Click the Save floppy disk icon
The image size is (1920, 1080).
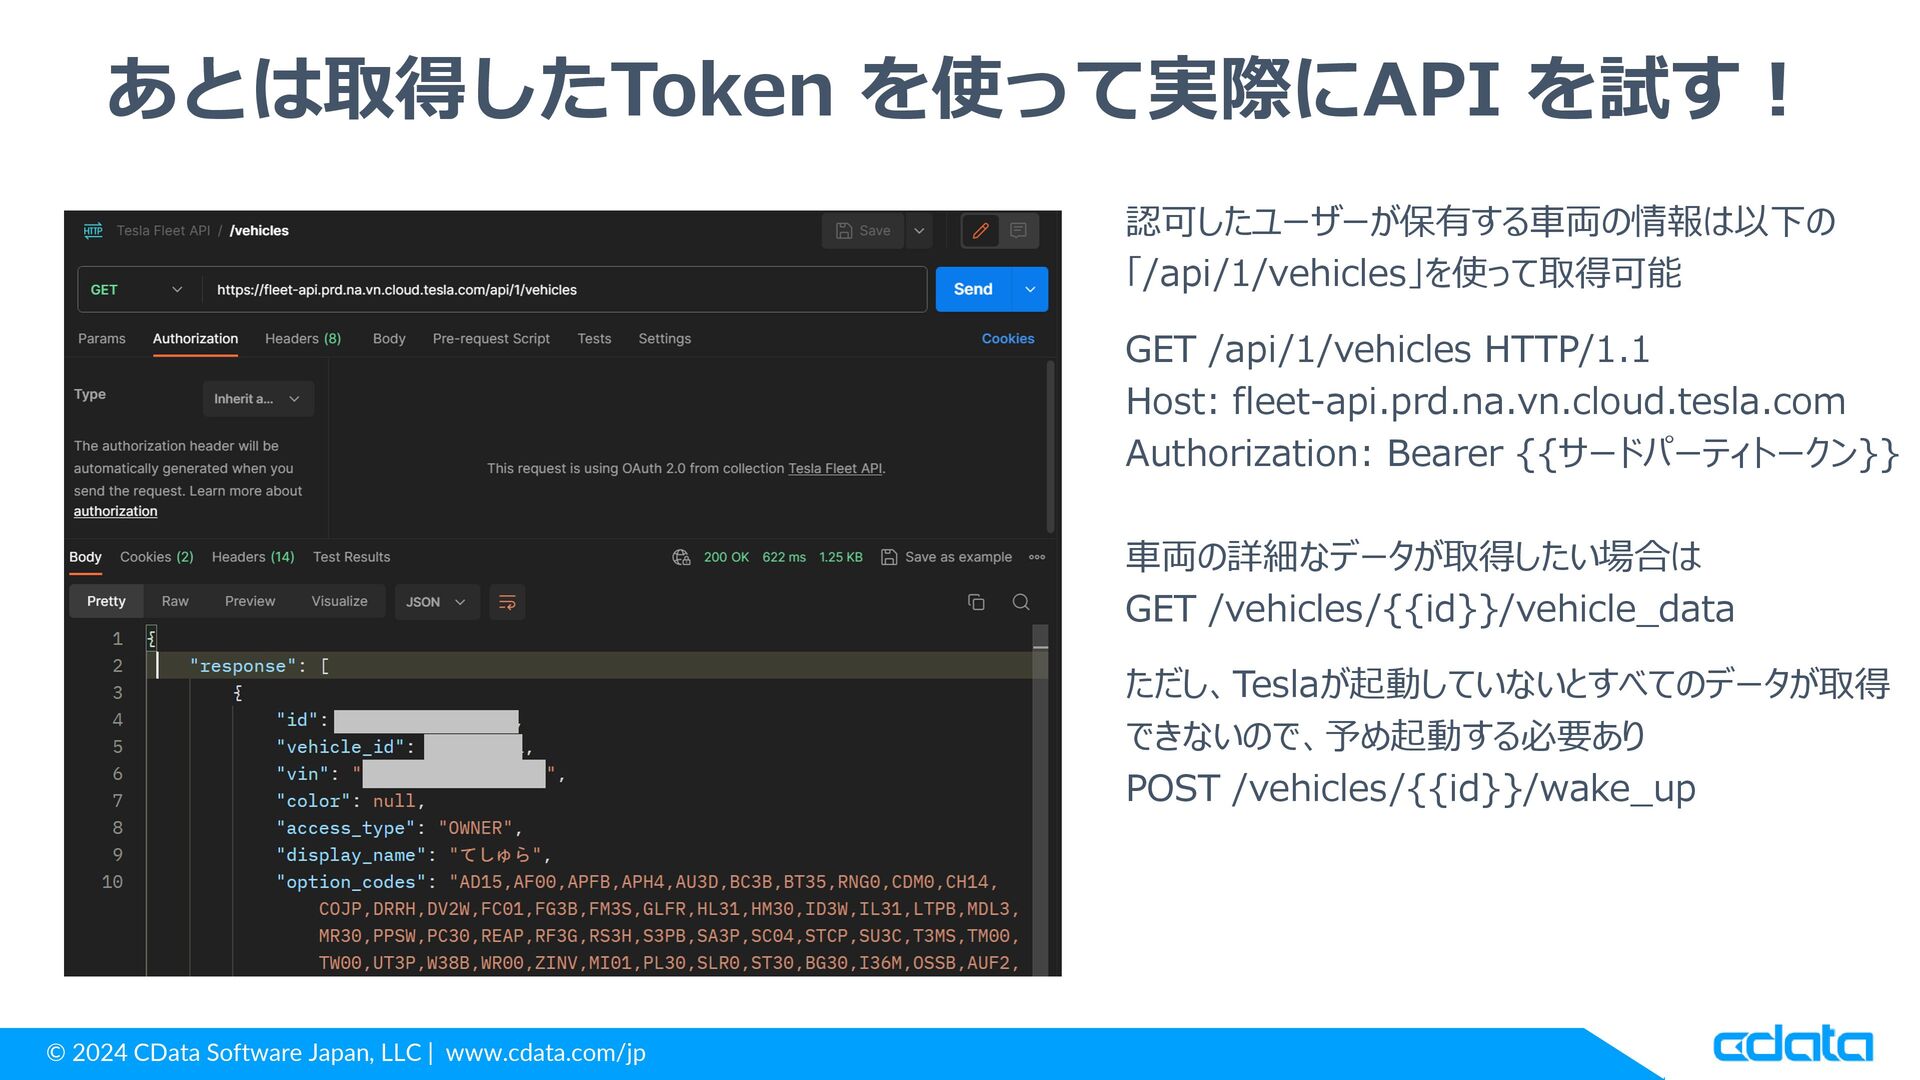844,231
